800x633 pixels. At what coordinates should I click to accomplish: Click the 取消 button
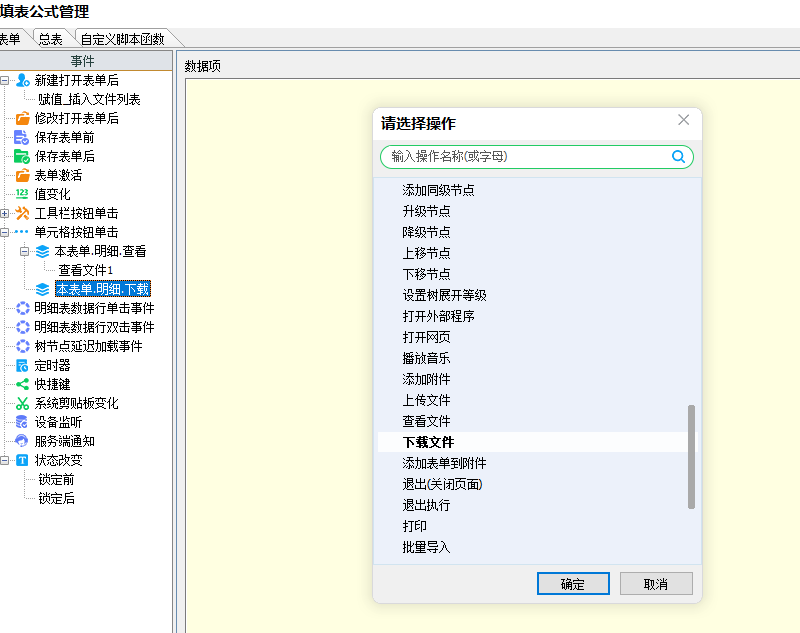(656, 584)
